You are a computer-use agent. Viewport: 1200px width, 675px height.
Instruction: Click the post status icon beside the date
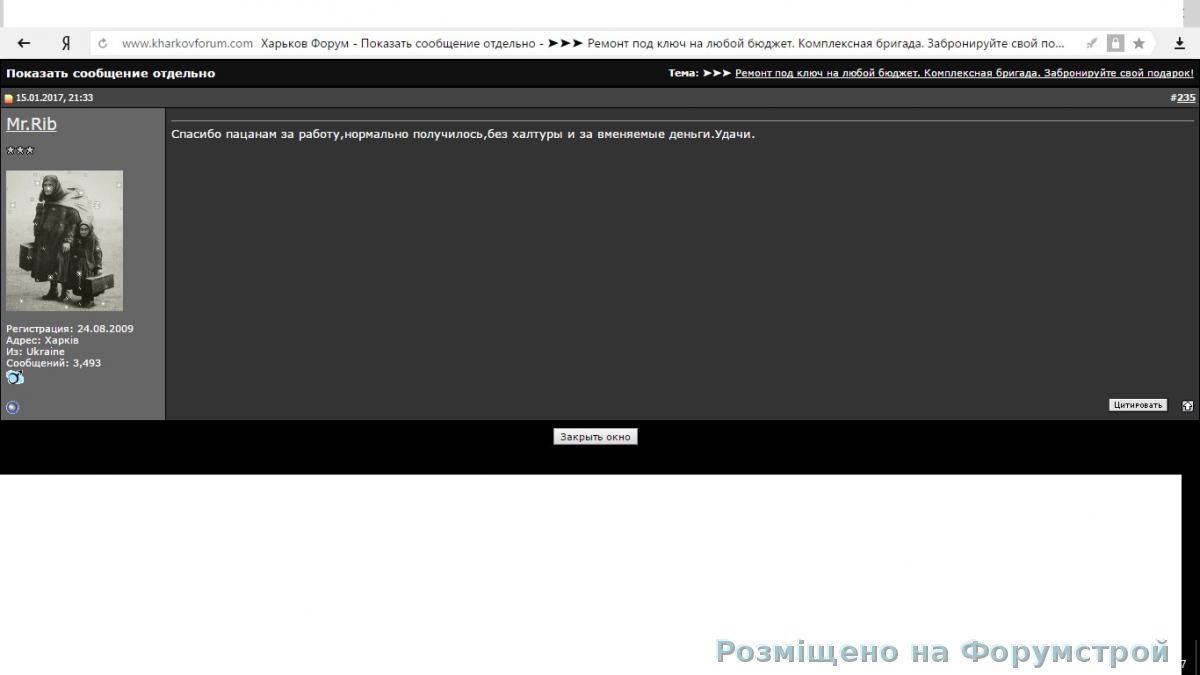point(8,98)
